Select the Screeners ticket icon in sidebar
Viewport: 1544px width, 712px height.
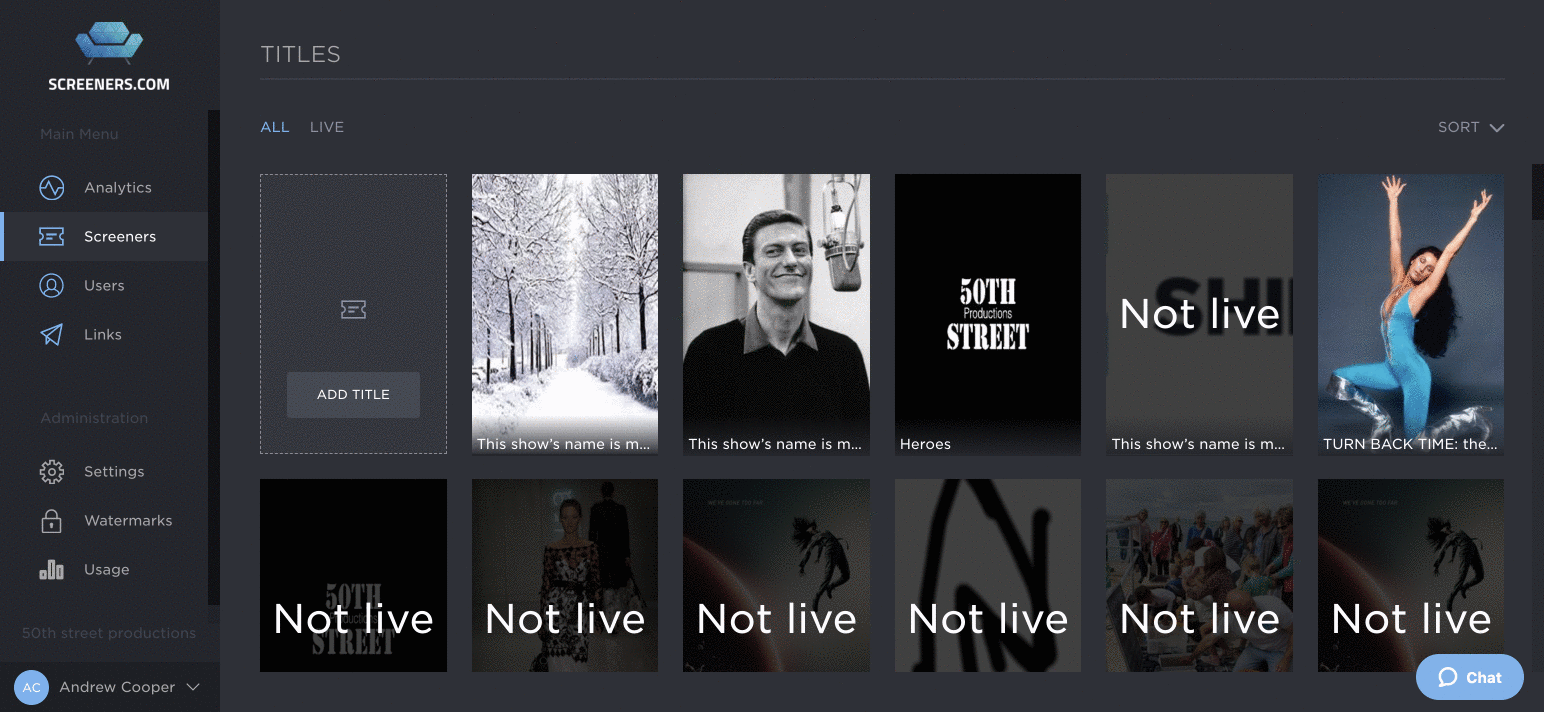pyautogui.click(x=51, y=237)
